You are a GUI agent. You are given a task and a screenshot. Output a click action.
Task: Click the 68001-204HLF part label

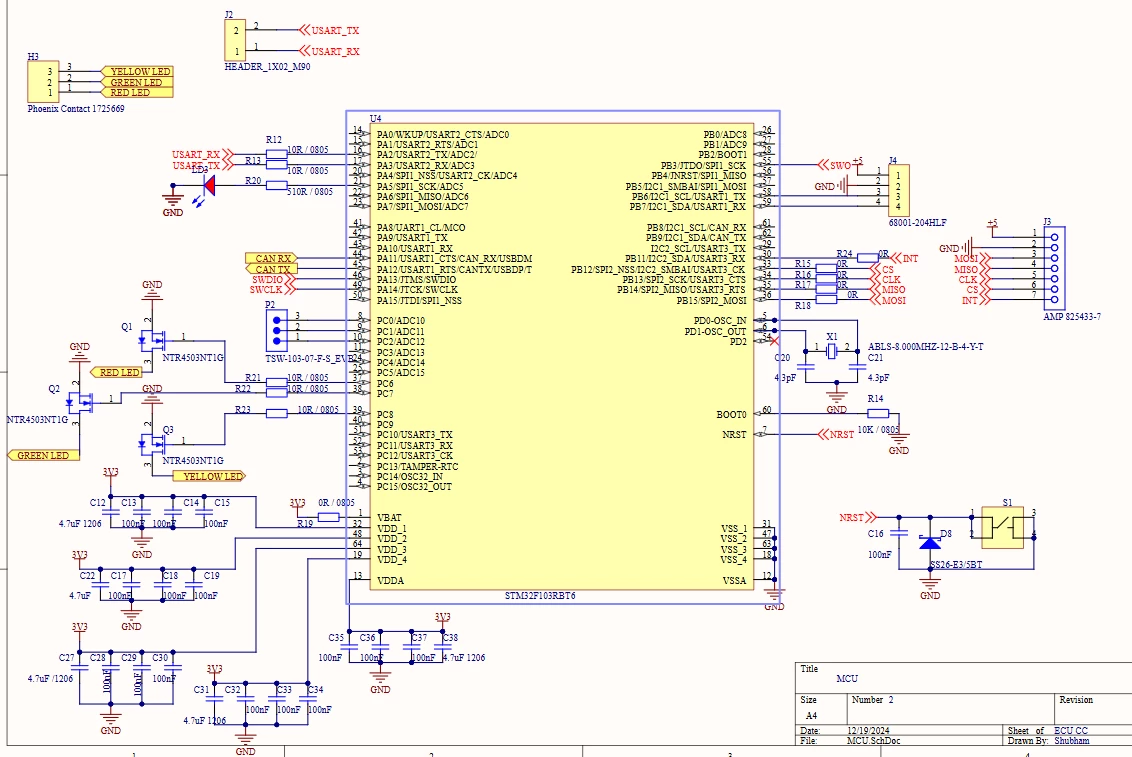point(918,222)
